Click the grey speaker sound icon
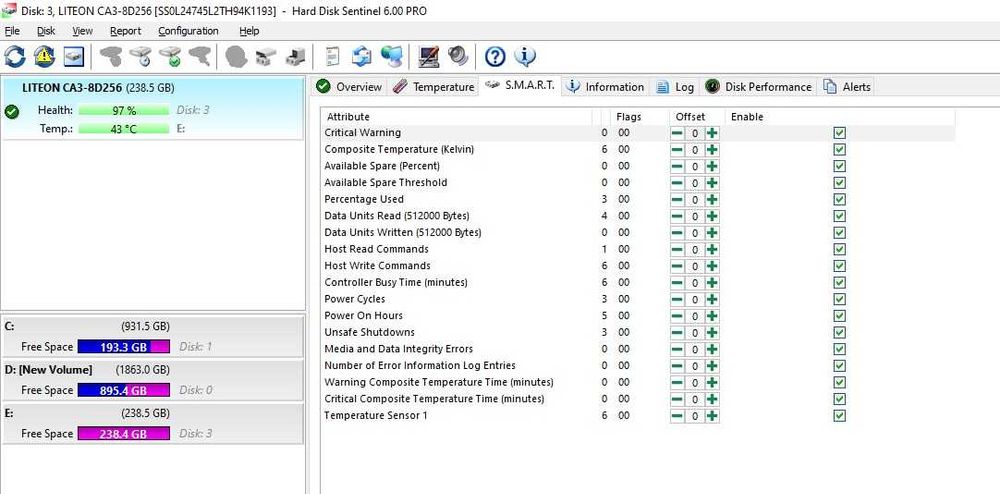The image size is (1000, 494). 458,57
